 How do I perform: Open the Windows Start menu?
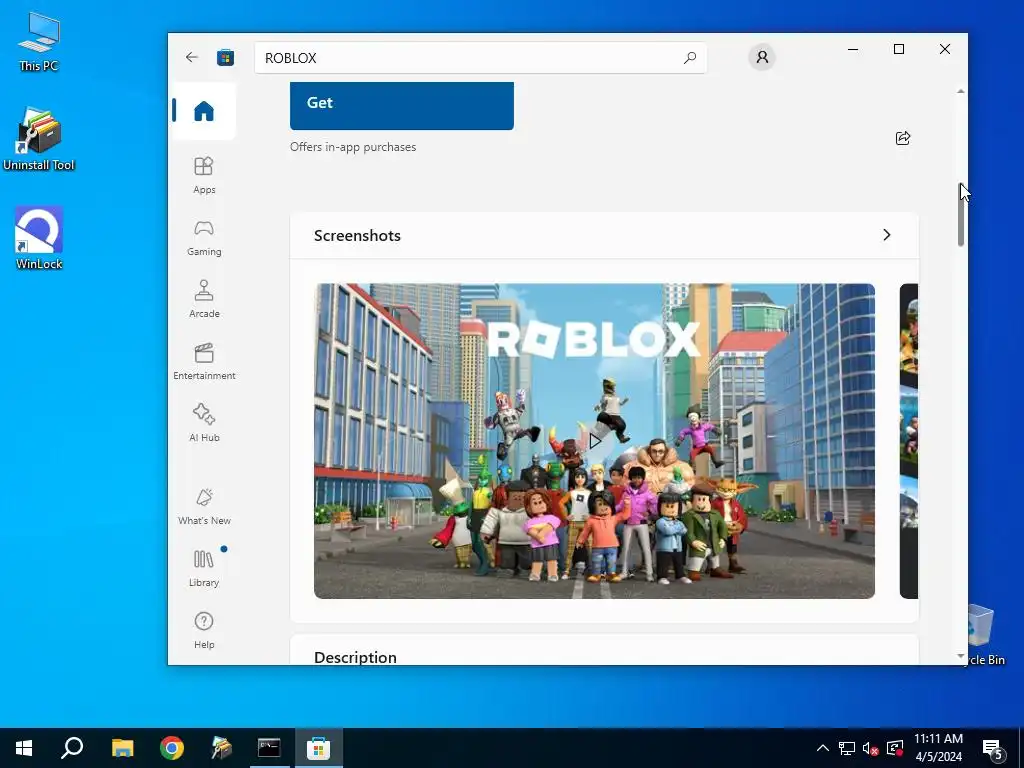24,748
